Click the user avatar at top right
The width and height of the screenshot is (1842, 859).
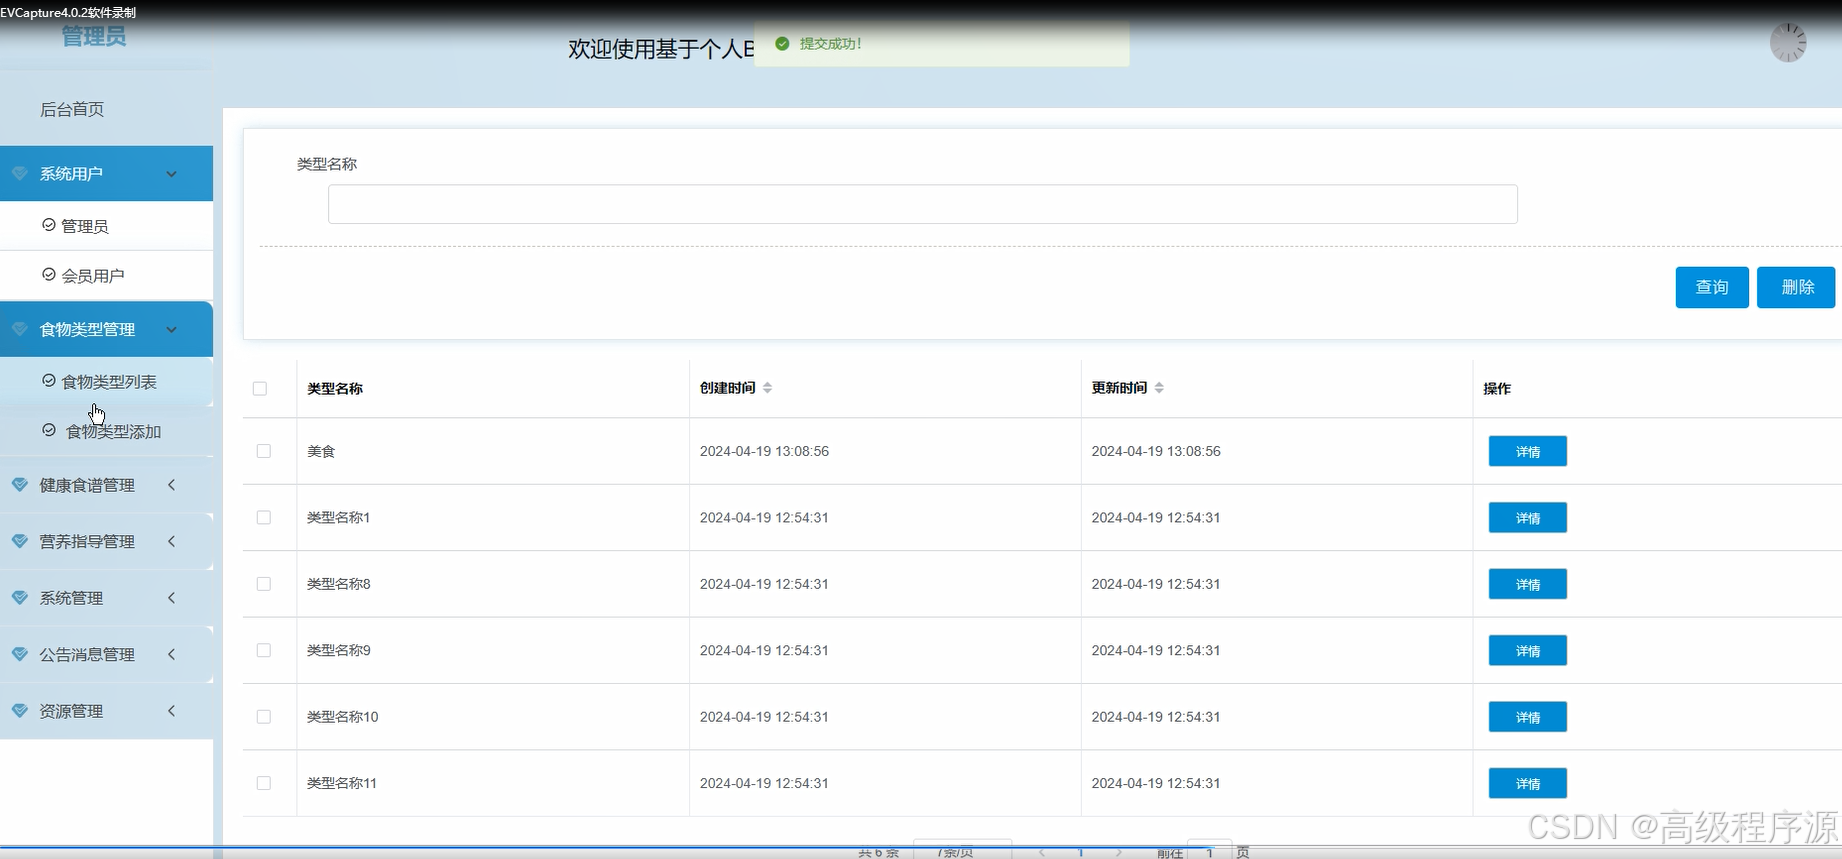(1788, 43)
